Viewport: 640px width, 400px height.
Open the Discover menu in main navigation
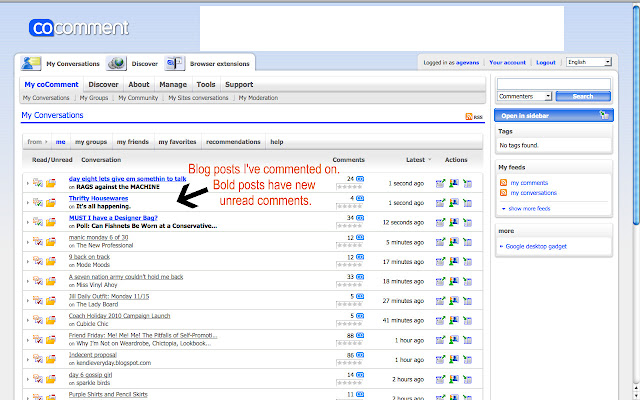(103, 84)
